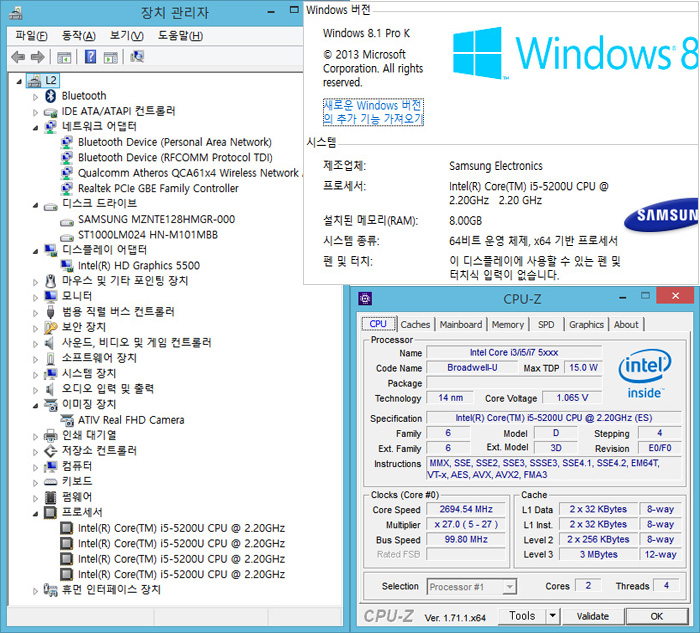Click the Forward arrow in Device Manager toolbar
The image size is (700, 635).
[x=38, y=57]
